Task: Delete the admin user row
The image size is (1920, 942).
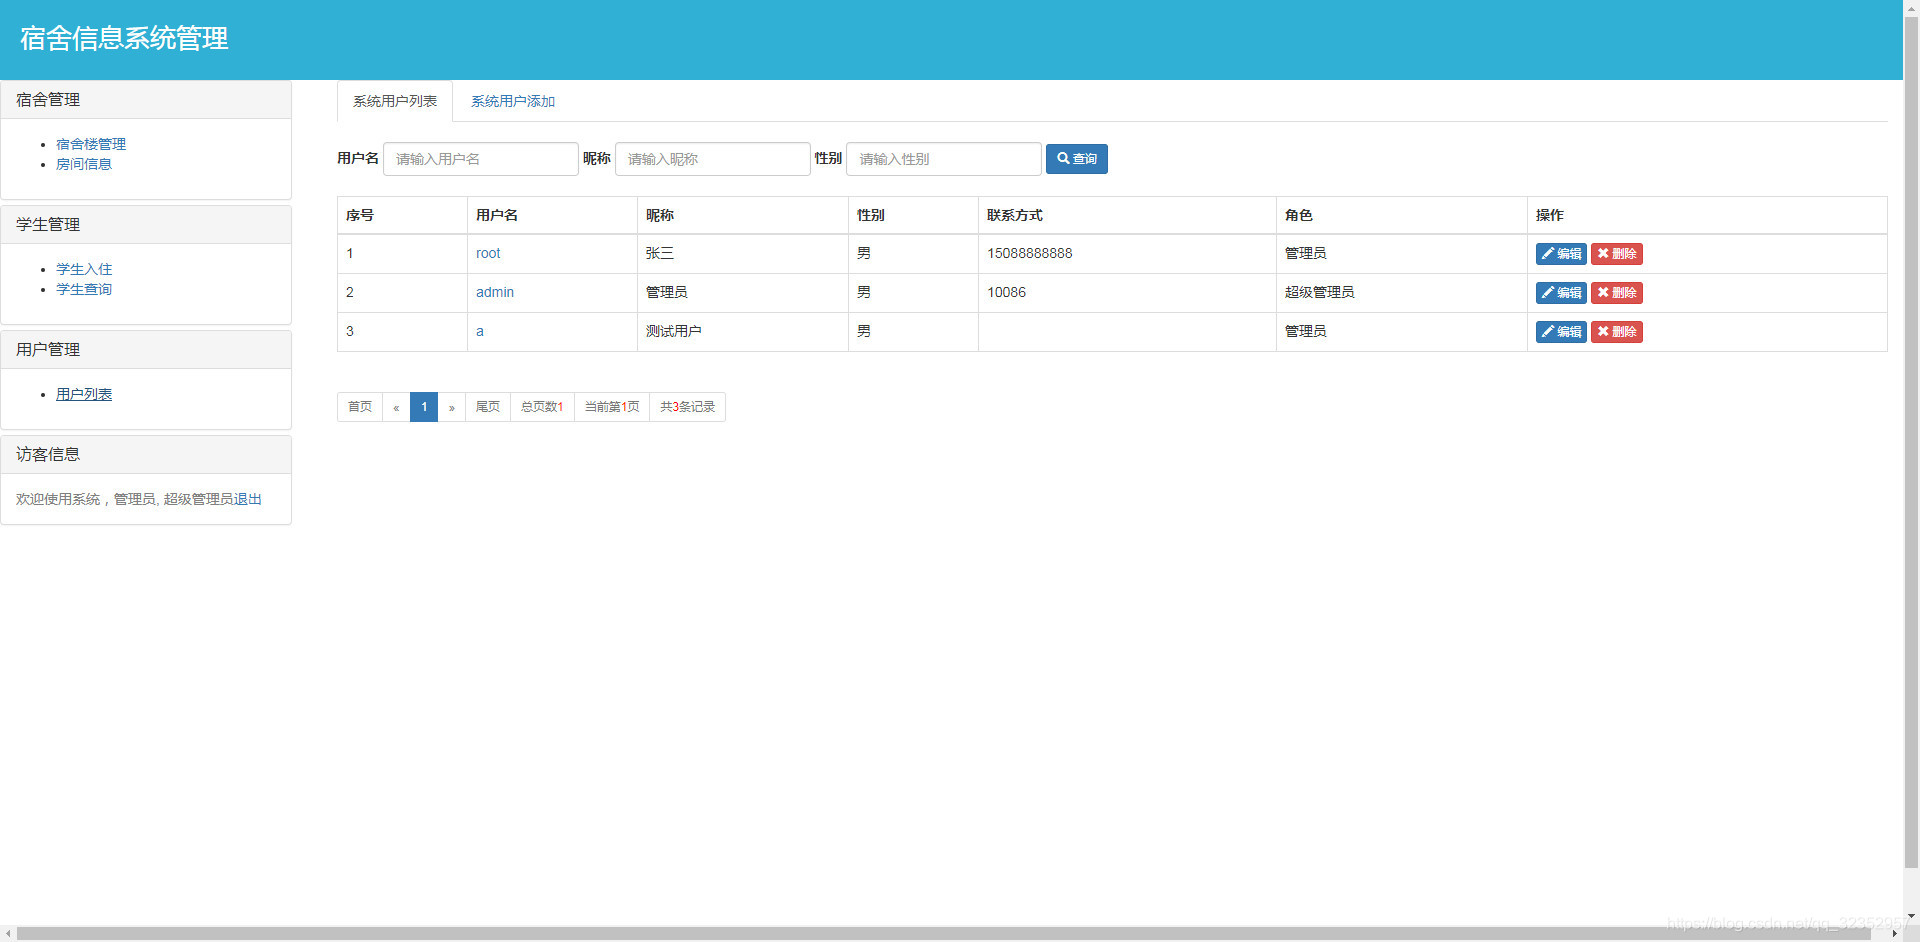Action: pos(1616,293)
